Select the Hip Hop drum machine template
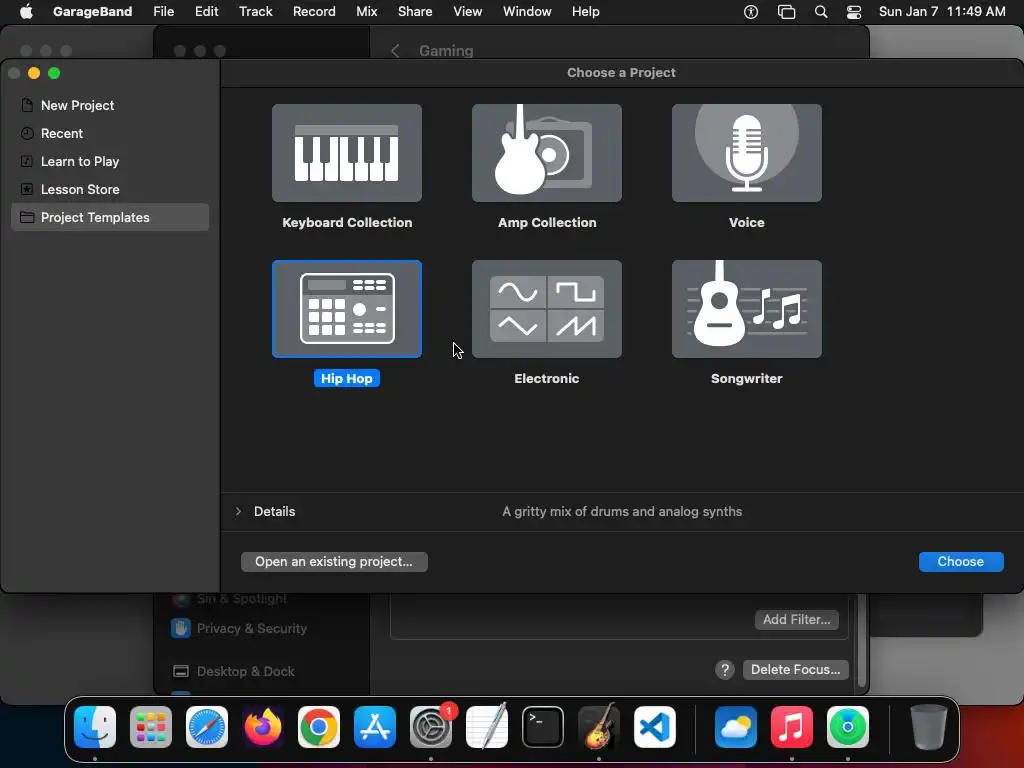The image size is (1024, 768). 347,309
